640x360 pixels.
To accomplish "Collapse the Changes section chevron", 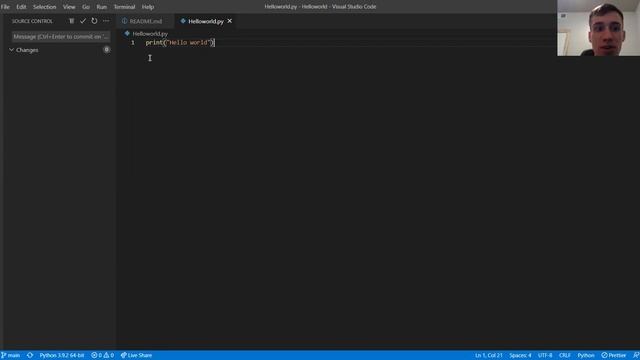I will tap(11, 50).
